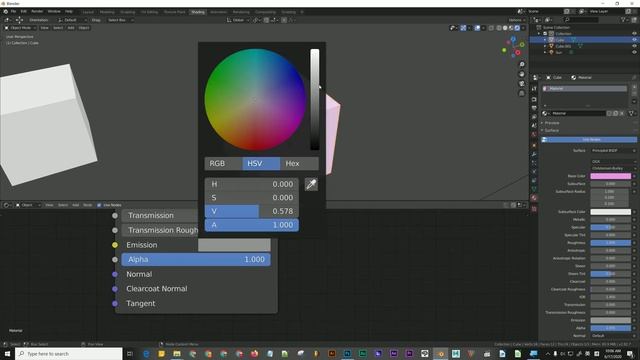The width and height of the screenshot is (640, 360).
Task: Toggle camera view gizmo in viewport
Action: [522, 84]
